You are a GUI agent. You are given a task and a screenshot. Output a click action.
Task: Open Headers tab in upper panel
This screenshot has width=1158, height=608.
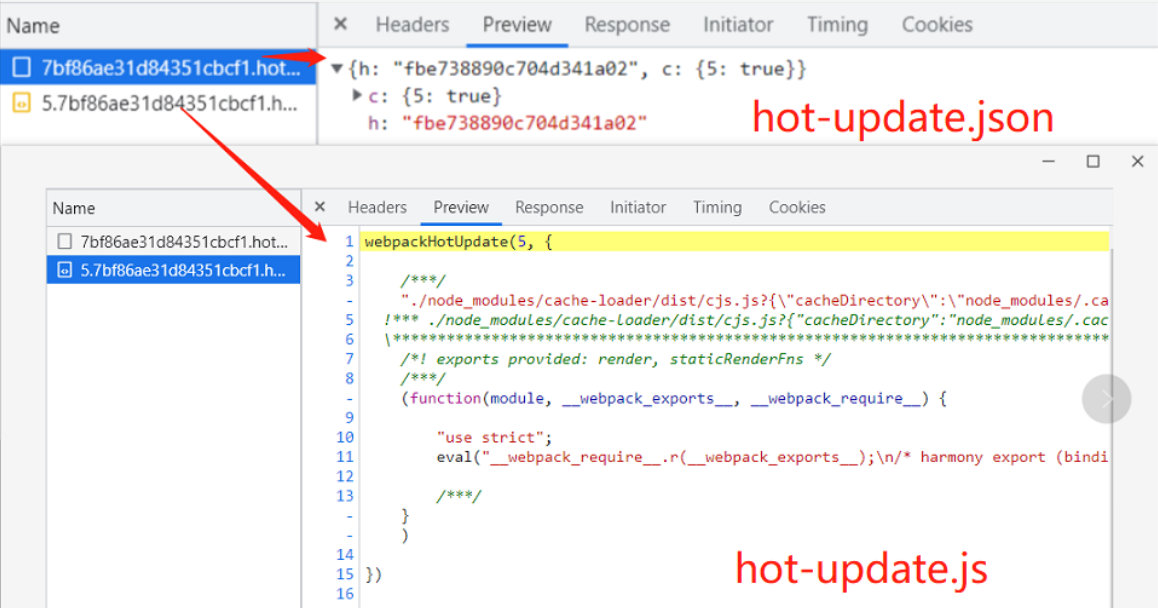pyautogui.click(x=412, y=24)
